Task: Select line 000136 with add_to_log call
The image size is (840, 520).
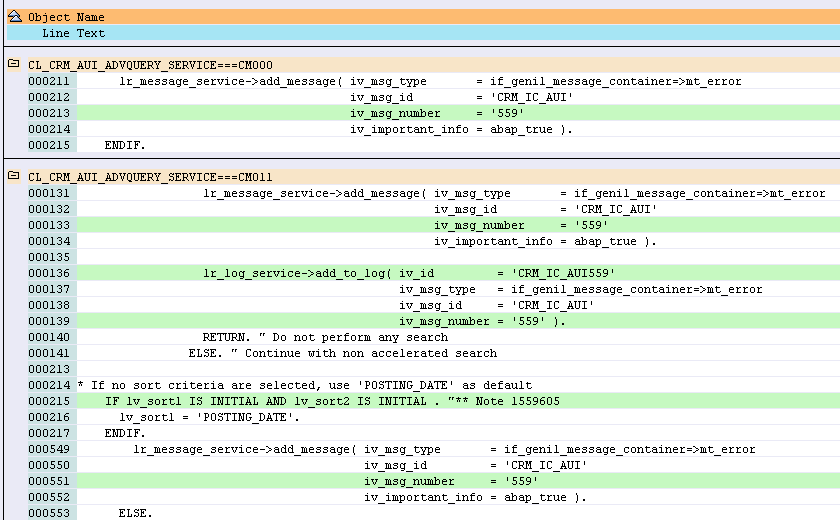Action: tap(458, 273)
